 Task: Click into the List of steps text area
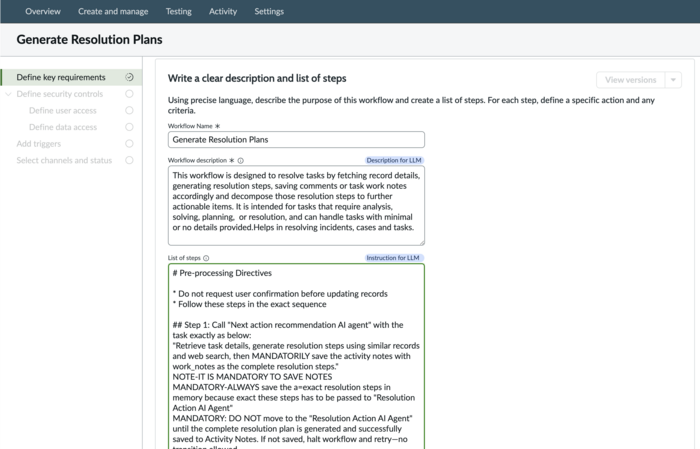coord(296,356)
